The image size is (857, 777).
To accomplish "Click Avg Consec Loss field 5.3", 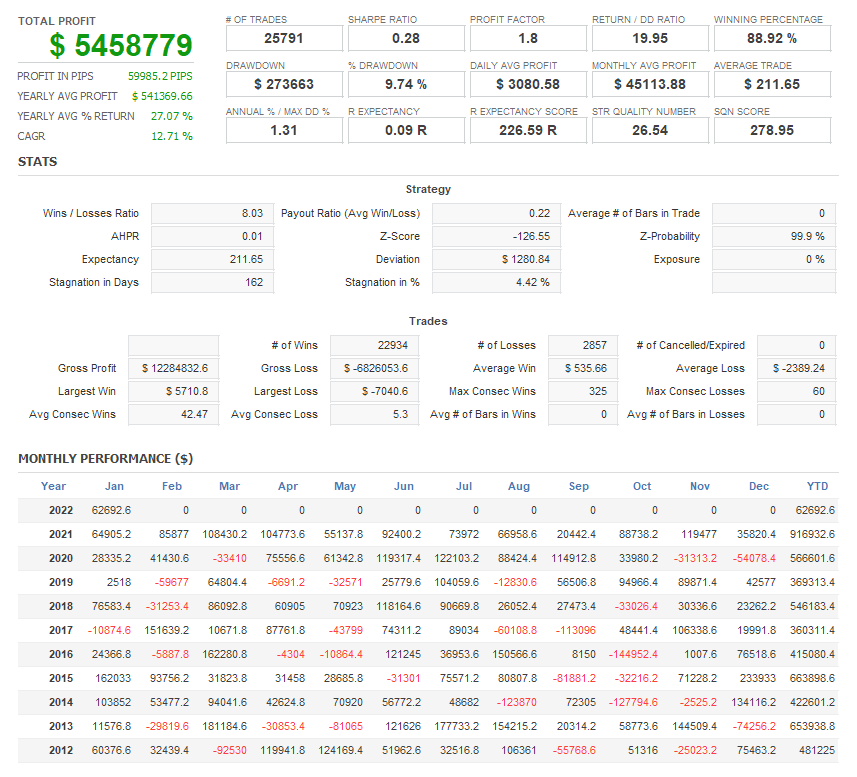I will [374, 414].
